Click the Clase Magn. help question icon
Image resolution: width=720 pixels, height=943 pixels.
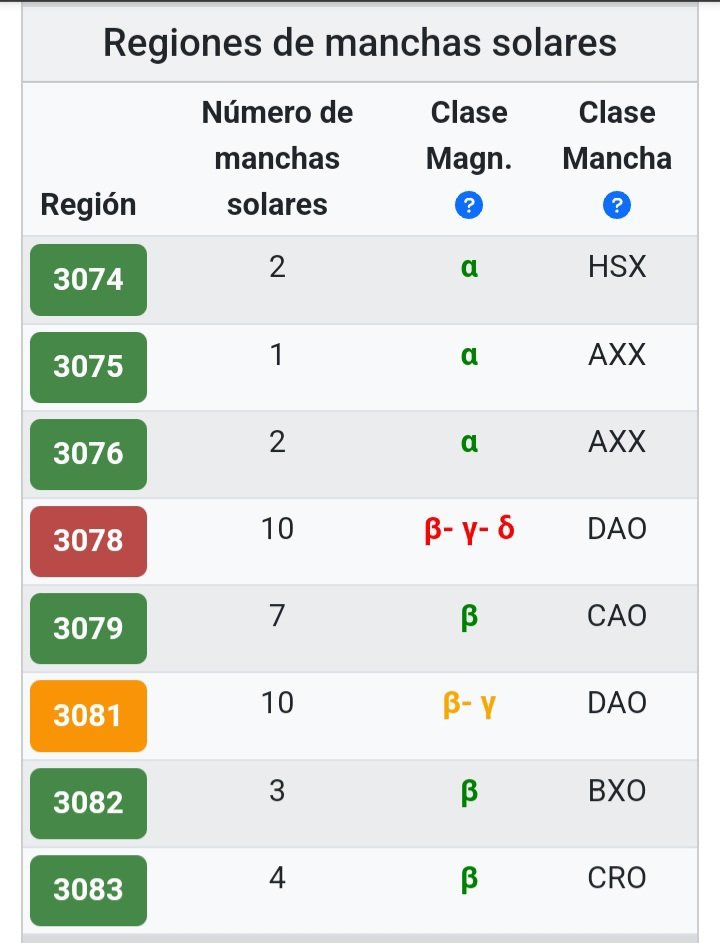point(468,206)
